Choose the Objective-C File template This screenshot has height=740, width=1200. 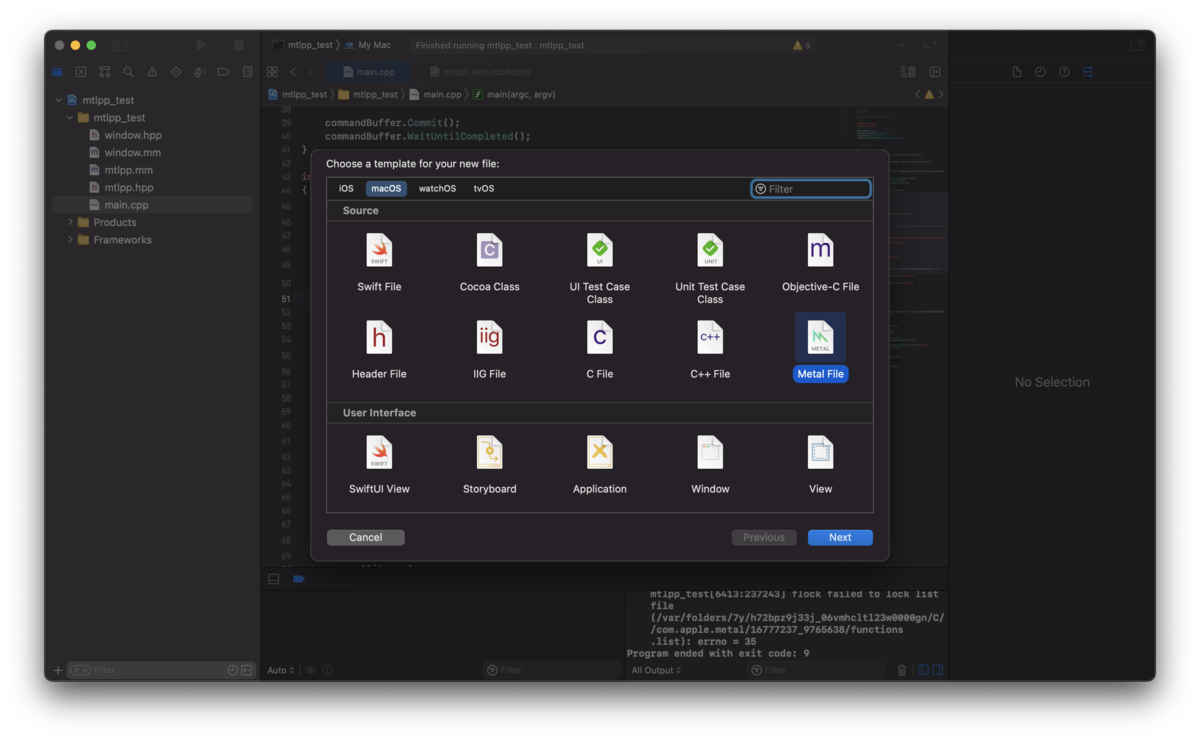tap(820, 263)
